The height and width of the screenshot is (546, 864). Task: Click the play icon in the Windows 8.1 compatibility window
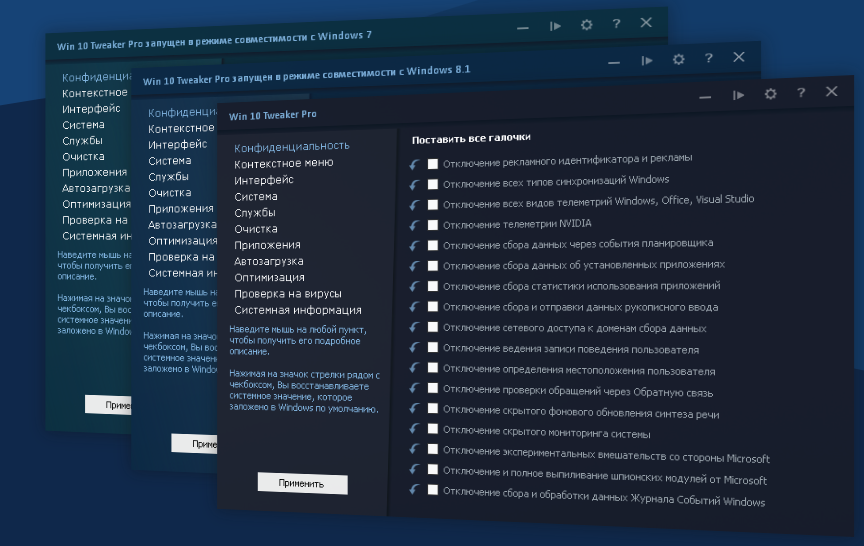647,61
